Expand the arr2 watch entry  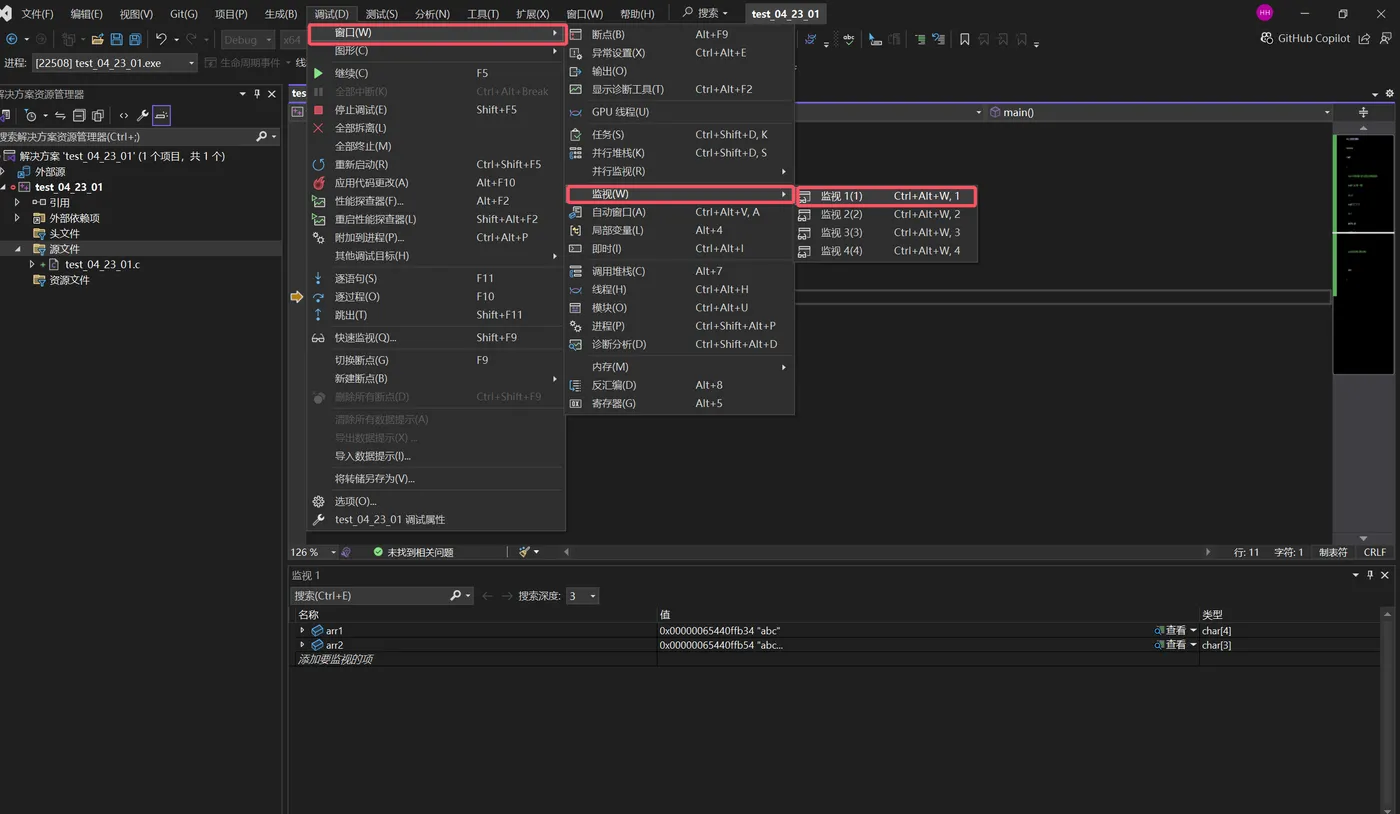click(x=302, y=645)
